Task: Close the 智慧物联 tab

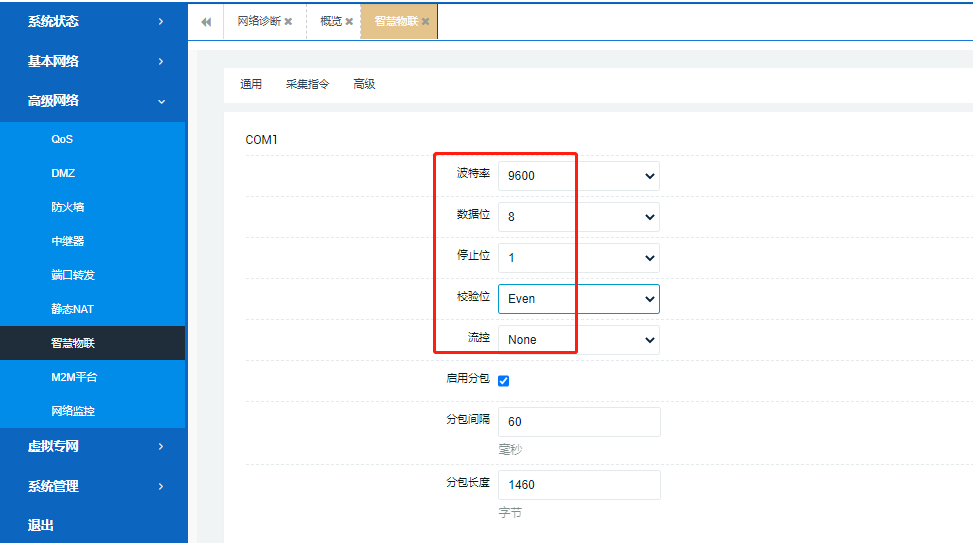Action: 425,21
